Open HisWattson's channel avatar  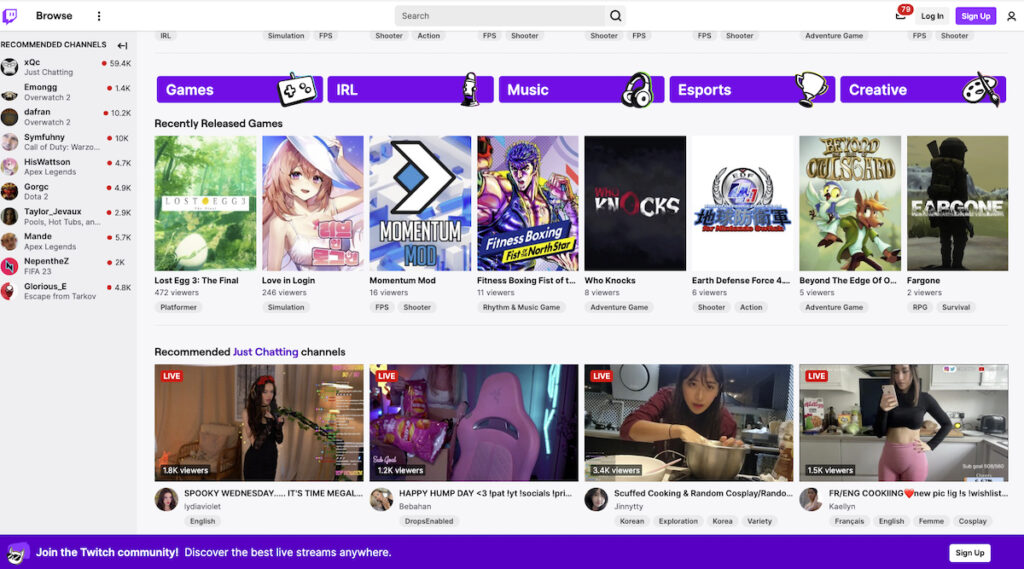(10, 167)
